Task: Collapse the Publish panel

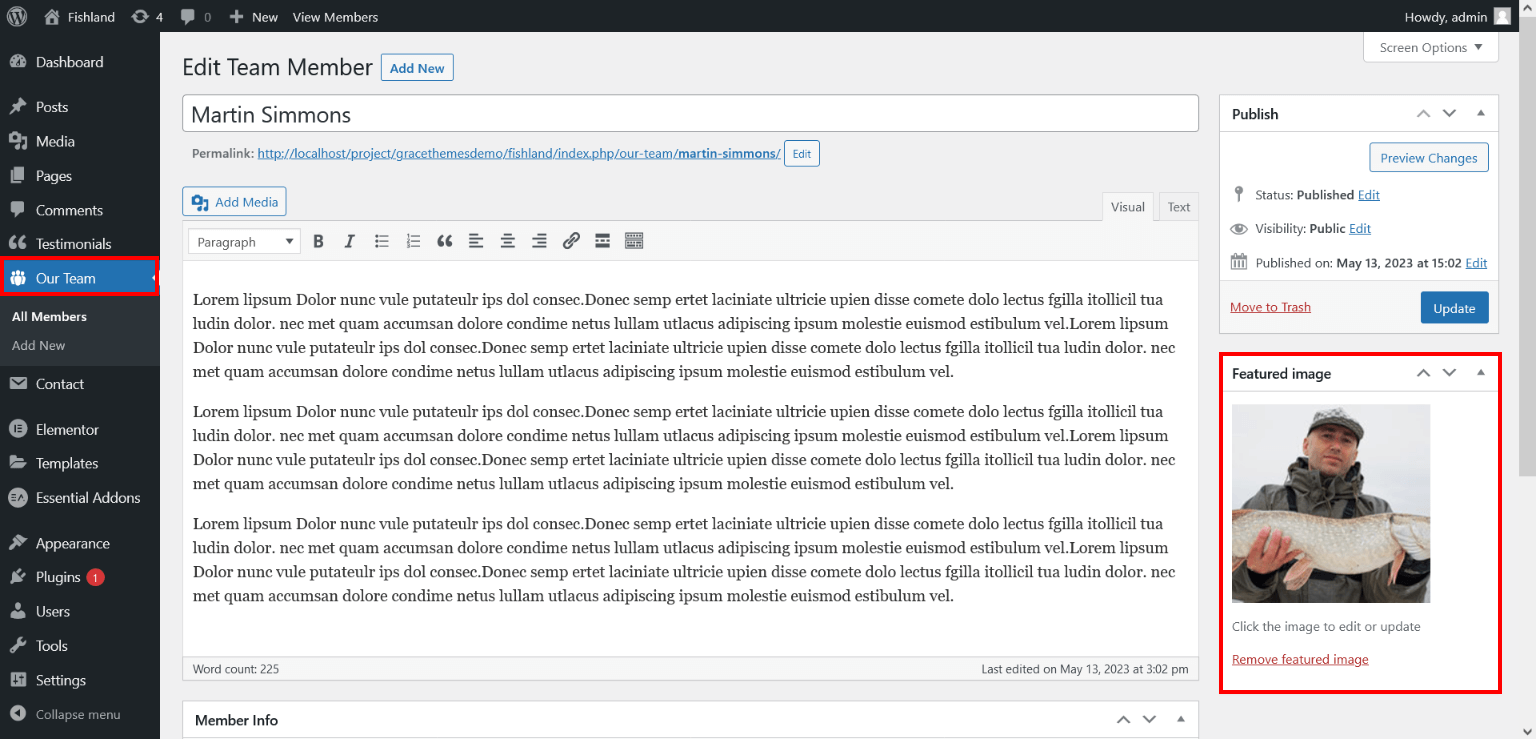Action: [1481, 113]
